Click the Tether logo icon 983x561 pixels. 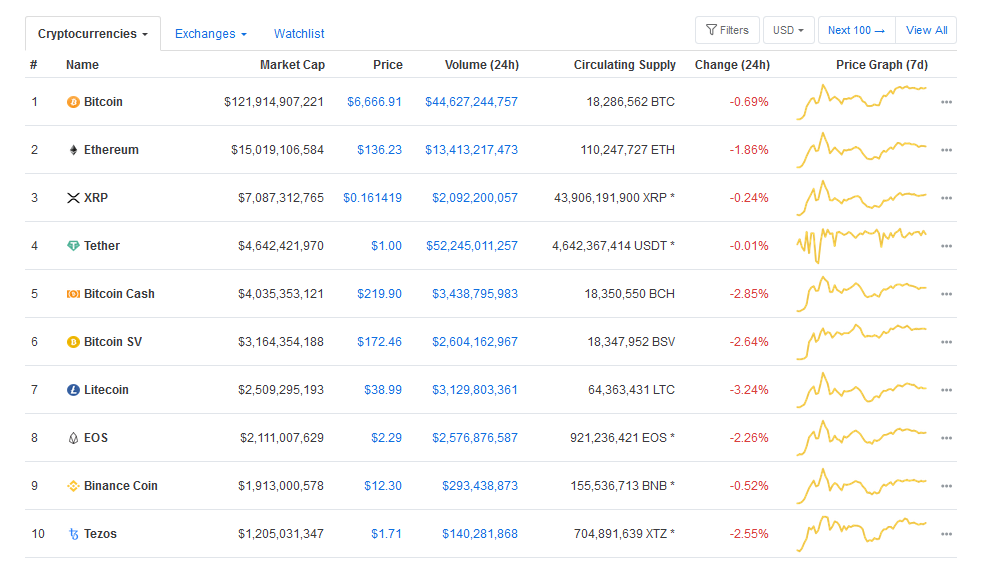[x=73, y=246]
